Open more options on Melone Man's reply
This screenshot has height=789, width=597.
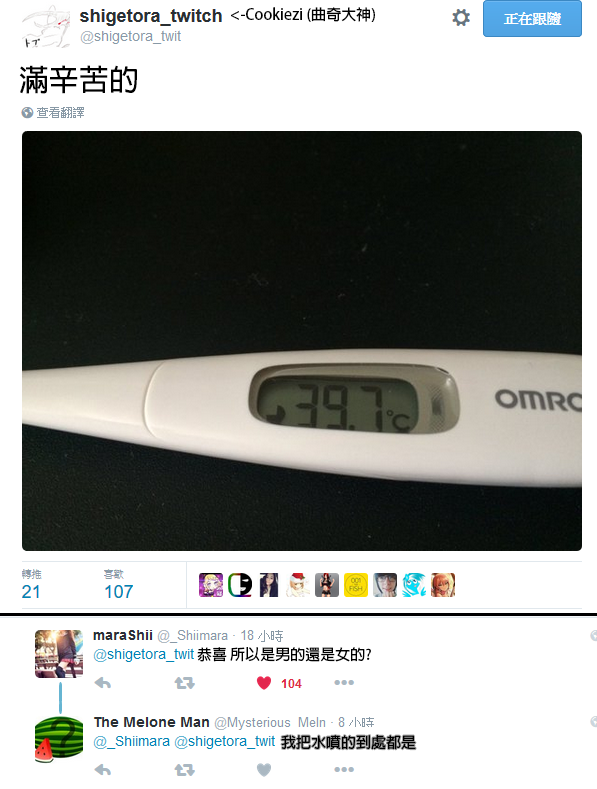[344, 769]
